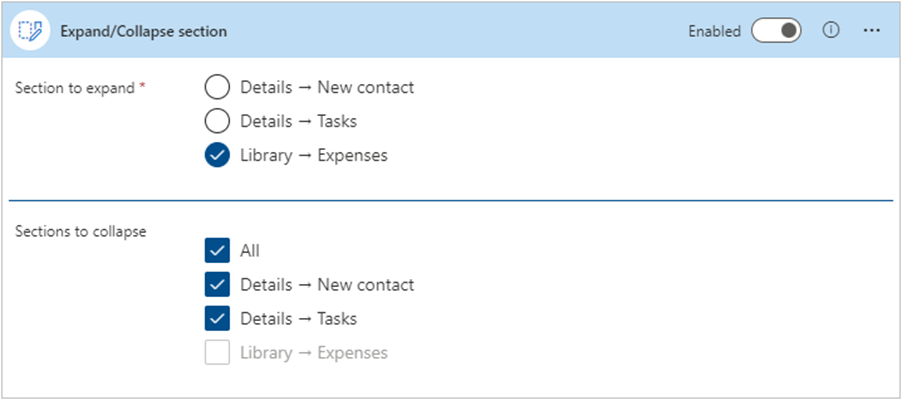This screenshot has width=902, height=400.
Task: Click the greyed-out 'Library → Expenses' checkbox
Action: [x=217, y=353]
